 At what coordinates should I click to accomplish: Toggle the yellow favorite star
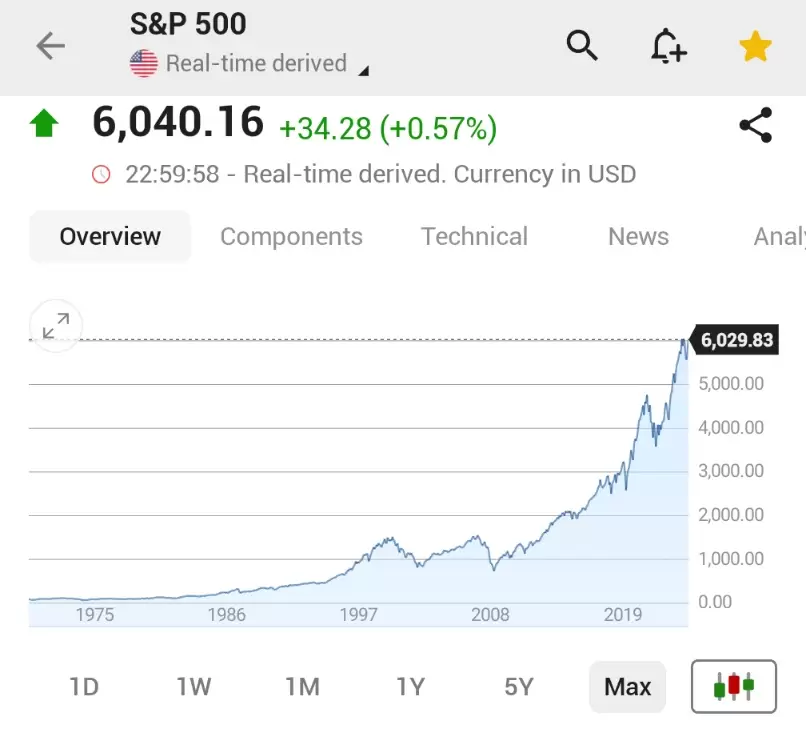tap(755, 46)
